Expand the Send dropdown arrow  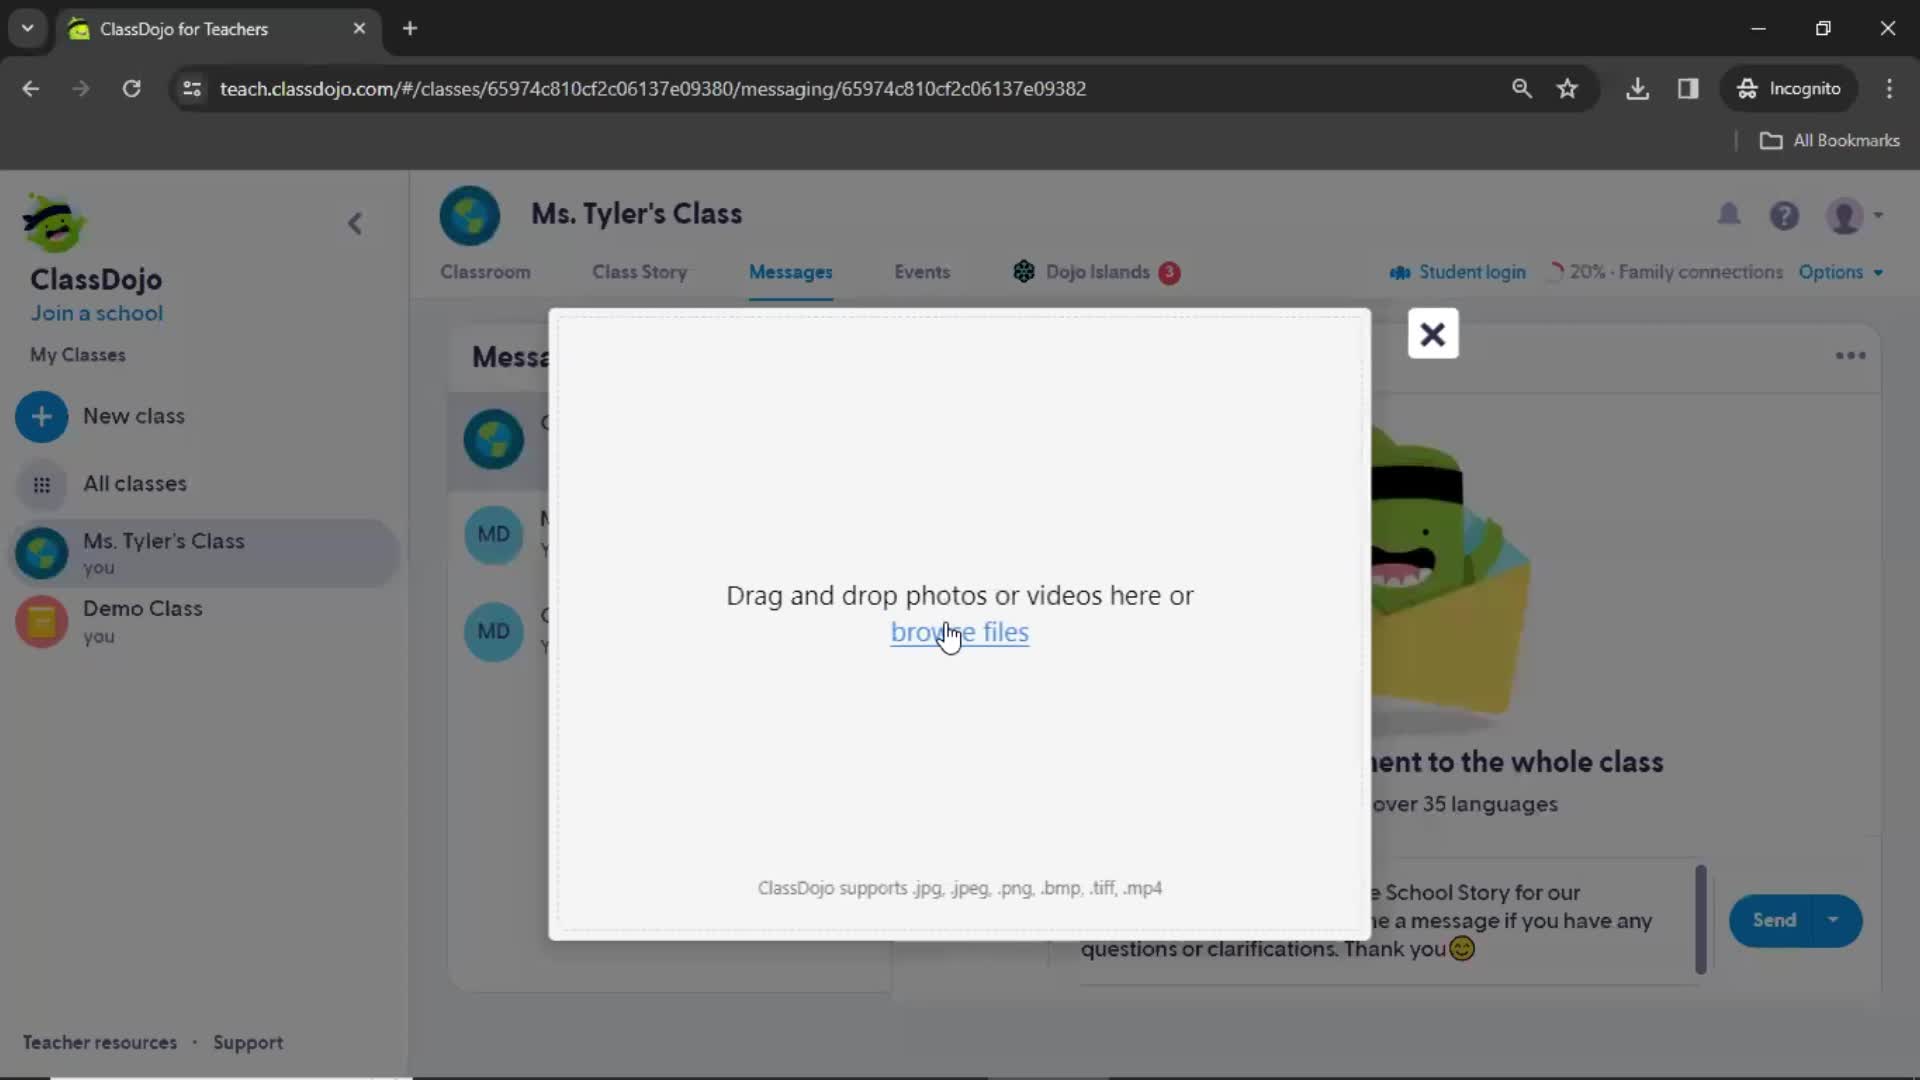coord(1833,920)
